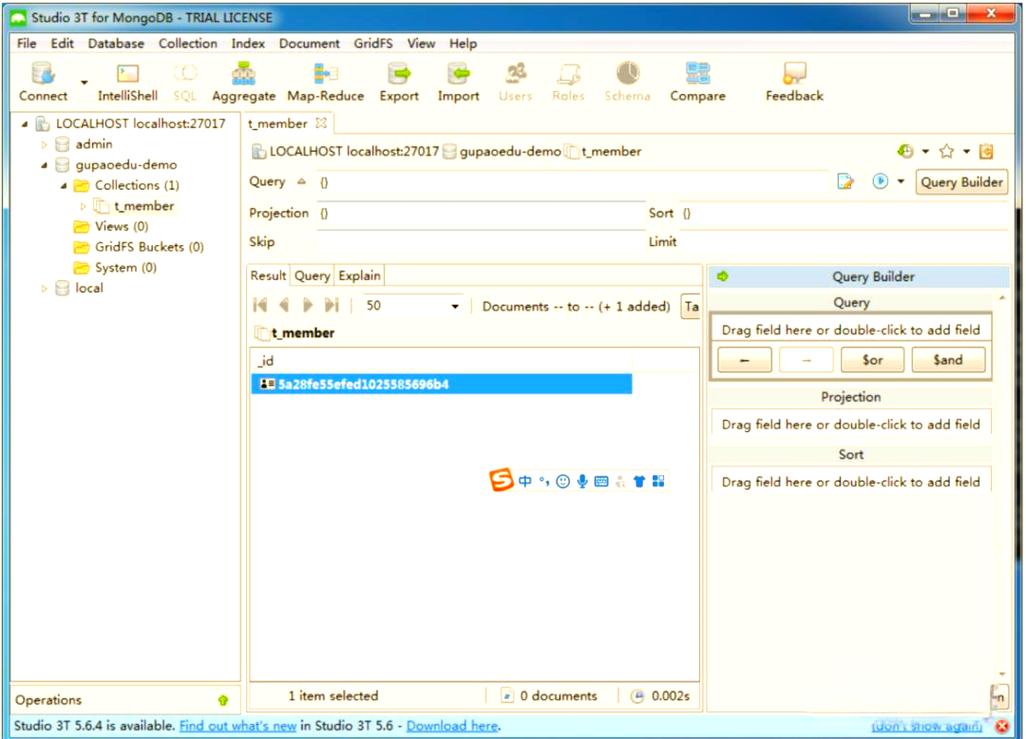Open the Feedback tool
Screen dimensions: 1026x739
point(794,81)
